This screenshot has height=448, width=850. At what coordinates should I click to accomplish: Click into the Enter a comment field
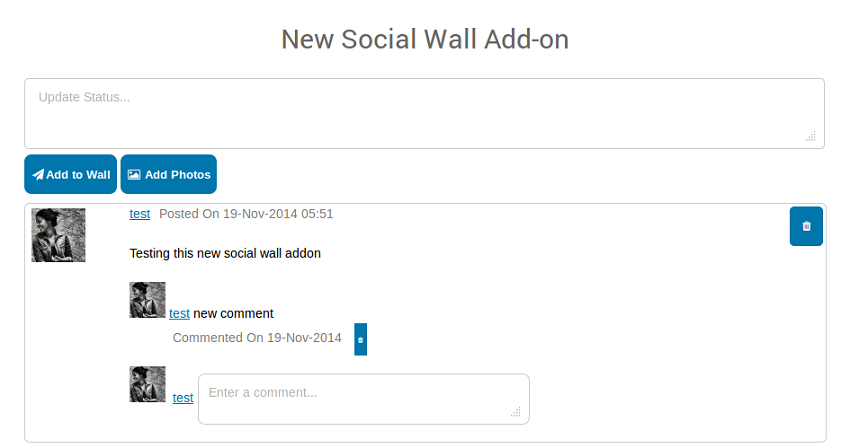[x=363, y=398]
